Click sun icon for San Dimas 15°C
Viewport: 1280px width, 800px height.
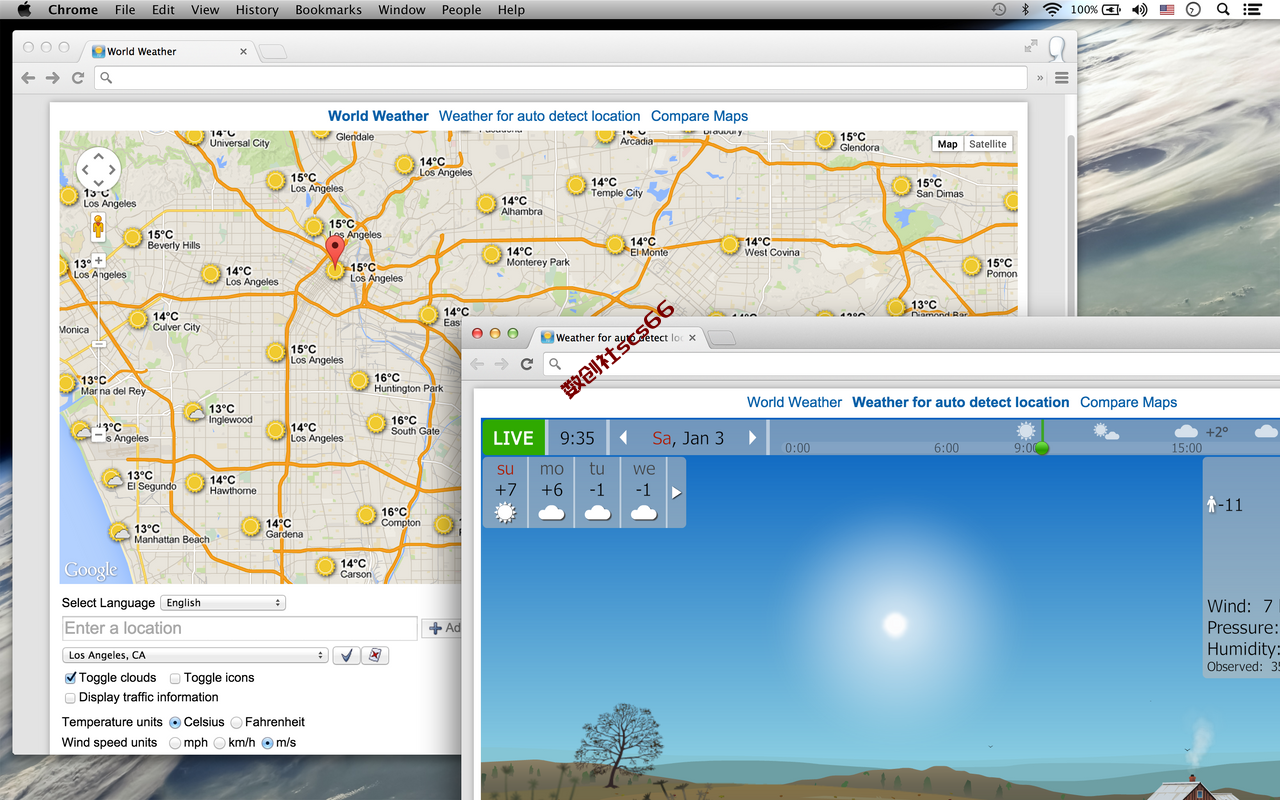(x=902, y=186)
